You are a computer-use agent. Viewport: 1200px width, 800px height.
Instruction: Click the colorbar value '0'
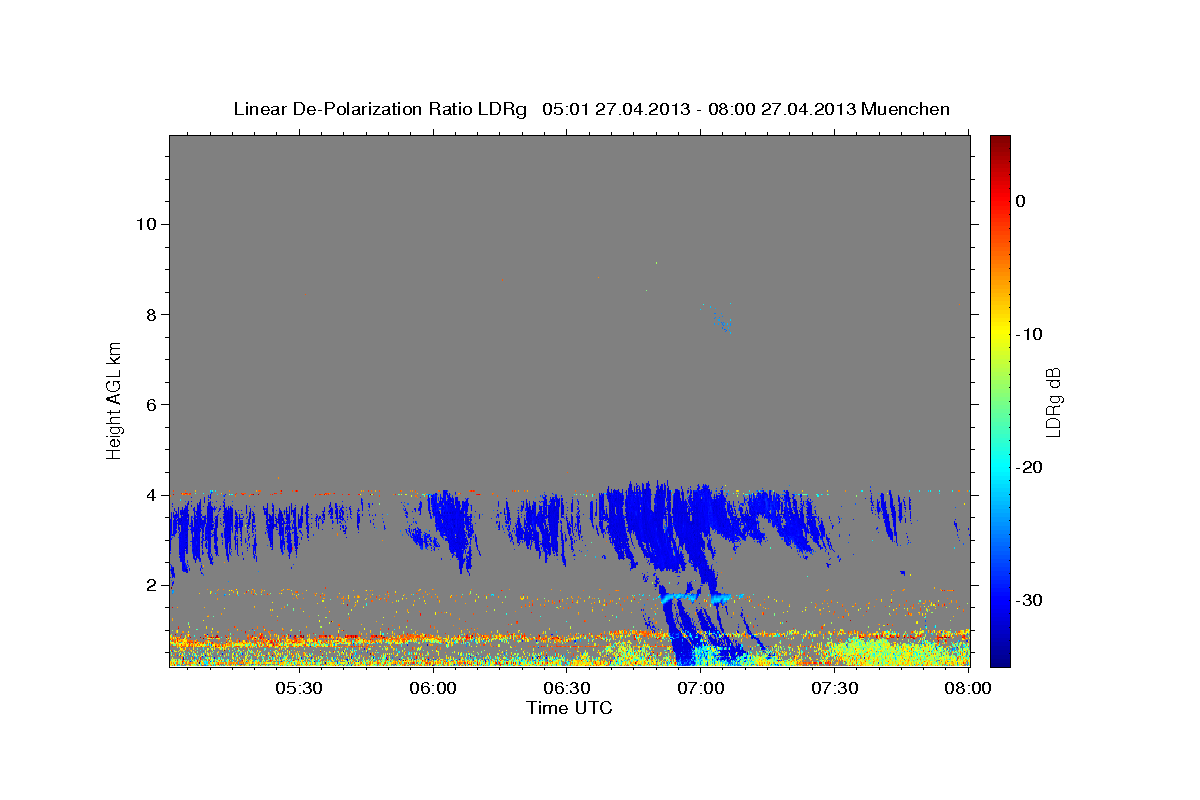tap(1021, 201)
